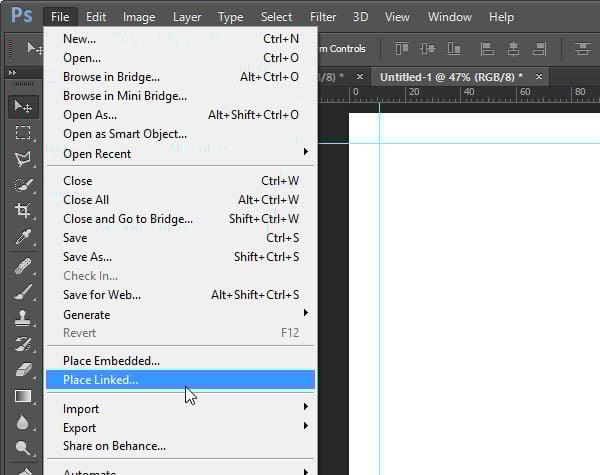Open the Image menu
Screen dimensions: 600x475
(139, 17)
